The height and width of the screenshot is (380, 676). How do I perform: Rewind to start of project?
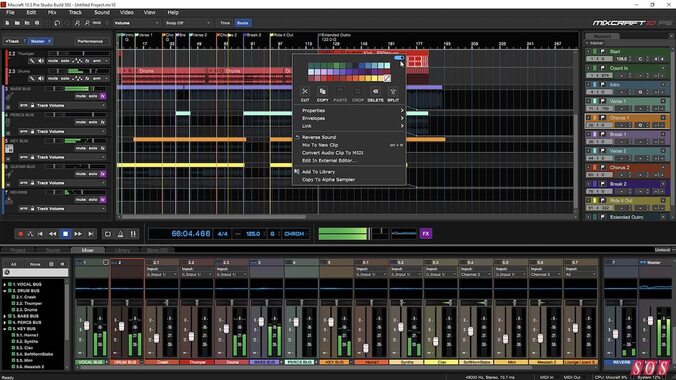(x=41, y=234)
